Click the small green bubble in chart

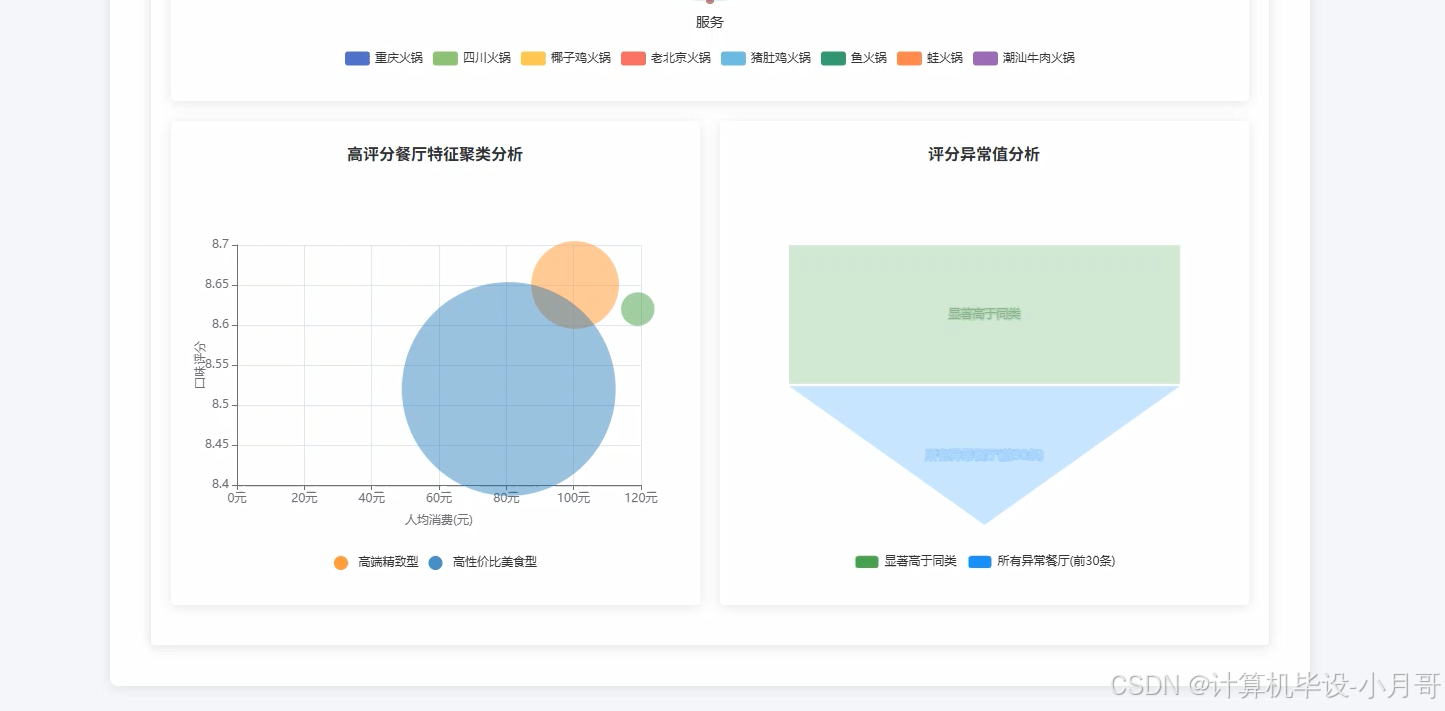click(638, 309)
